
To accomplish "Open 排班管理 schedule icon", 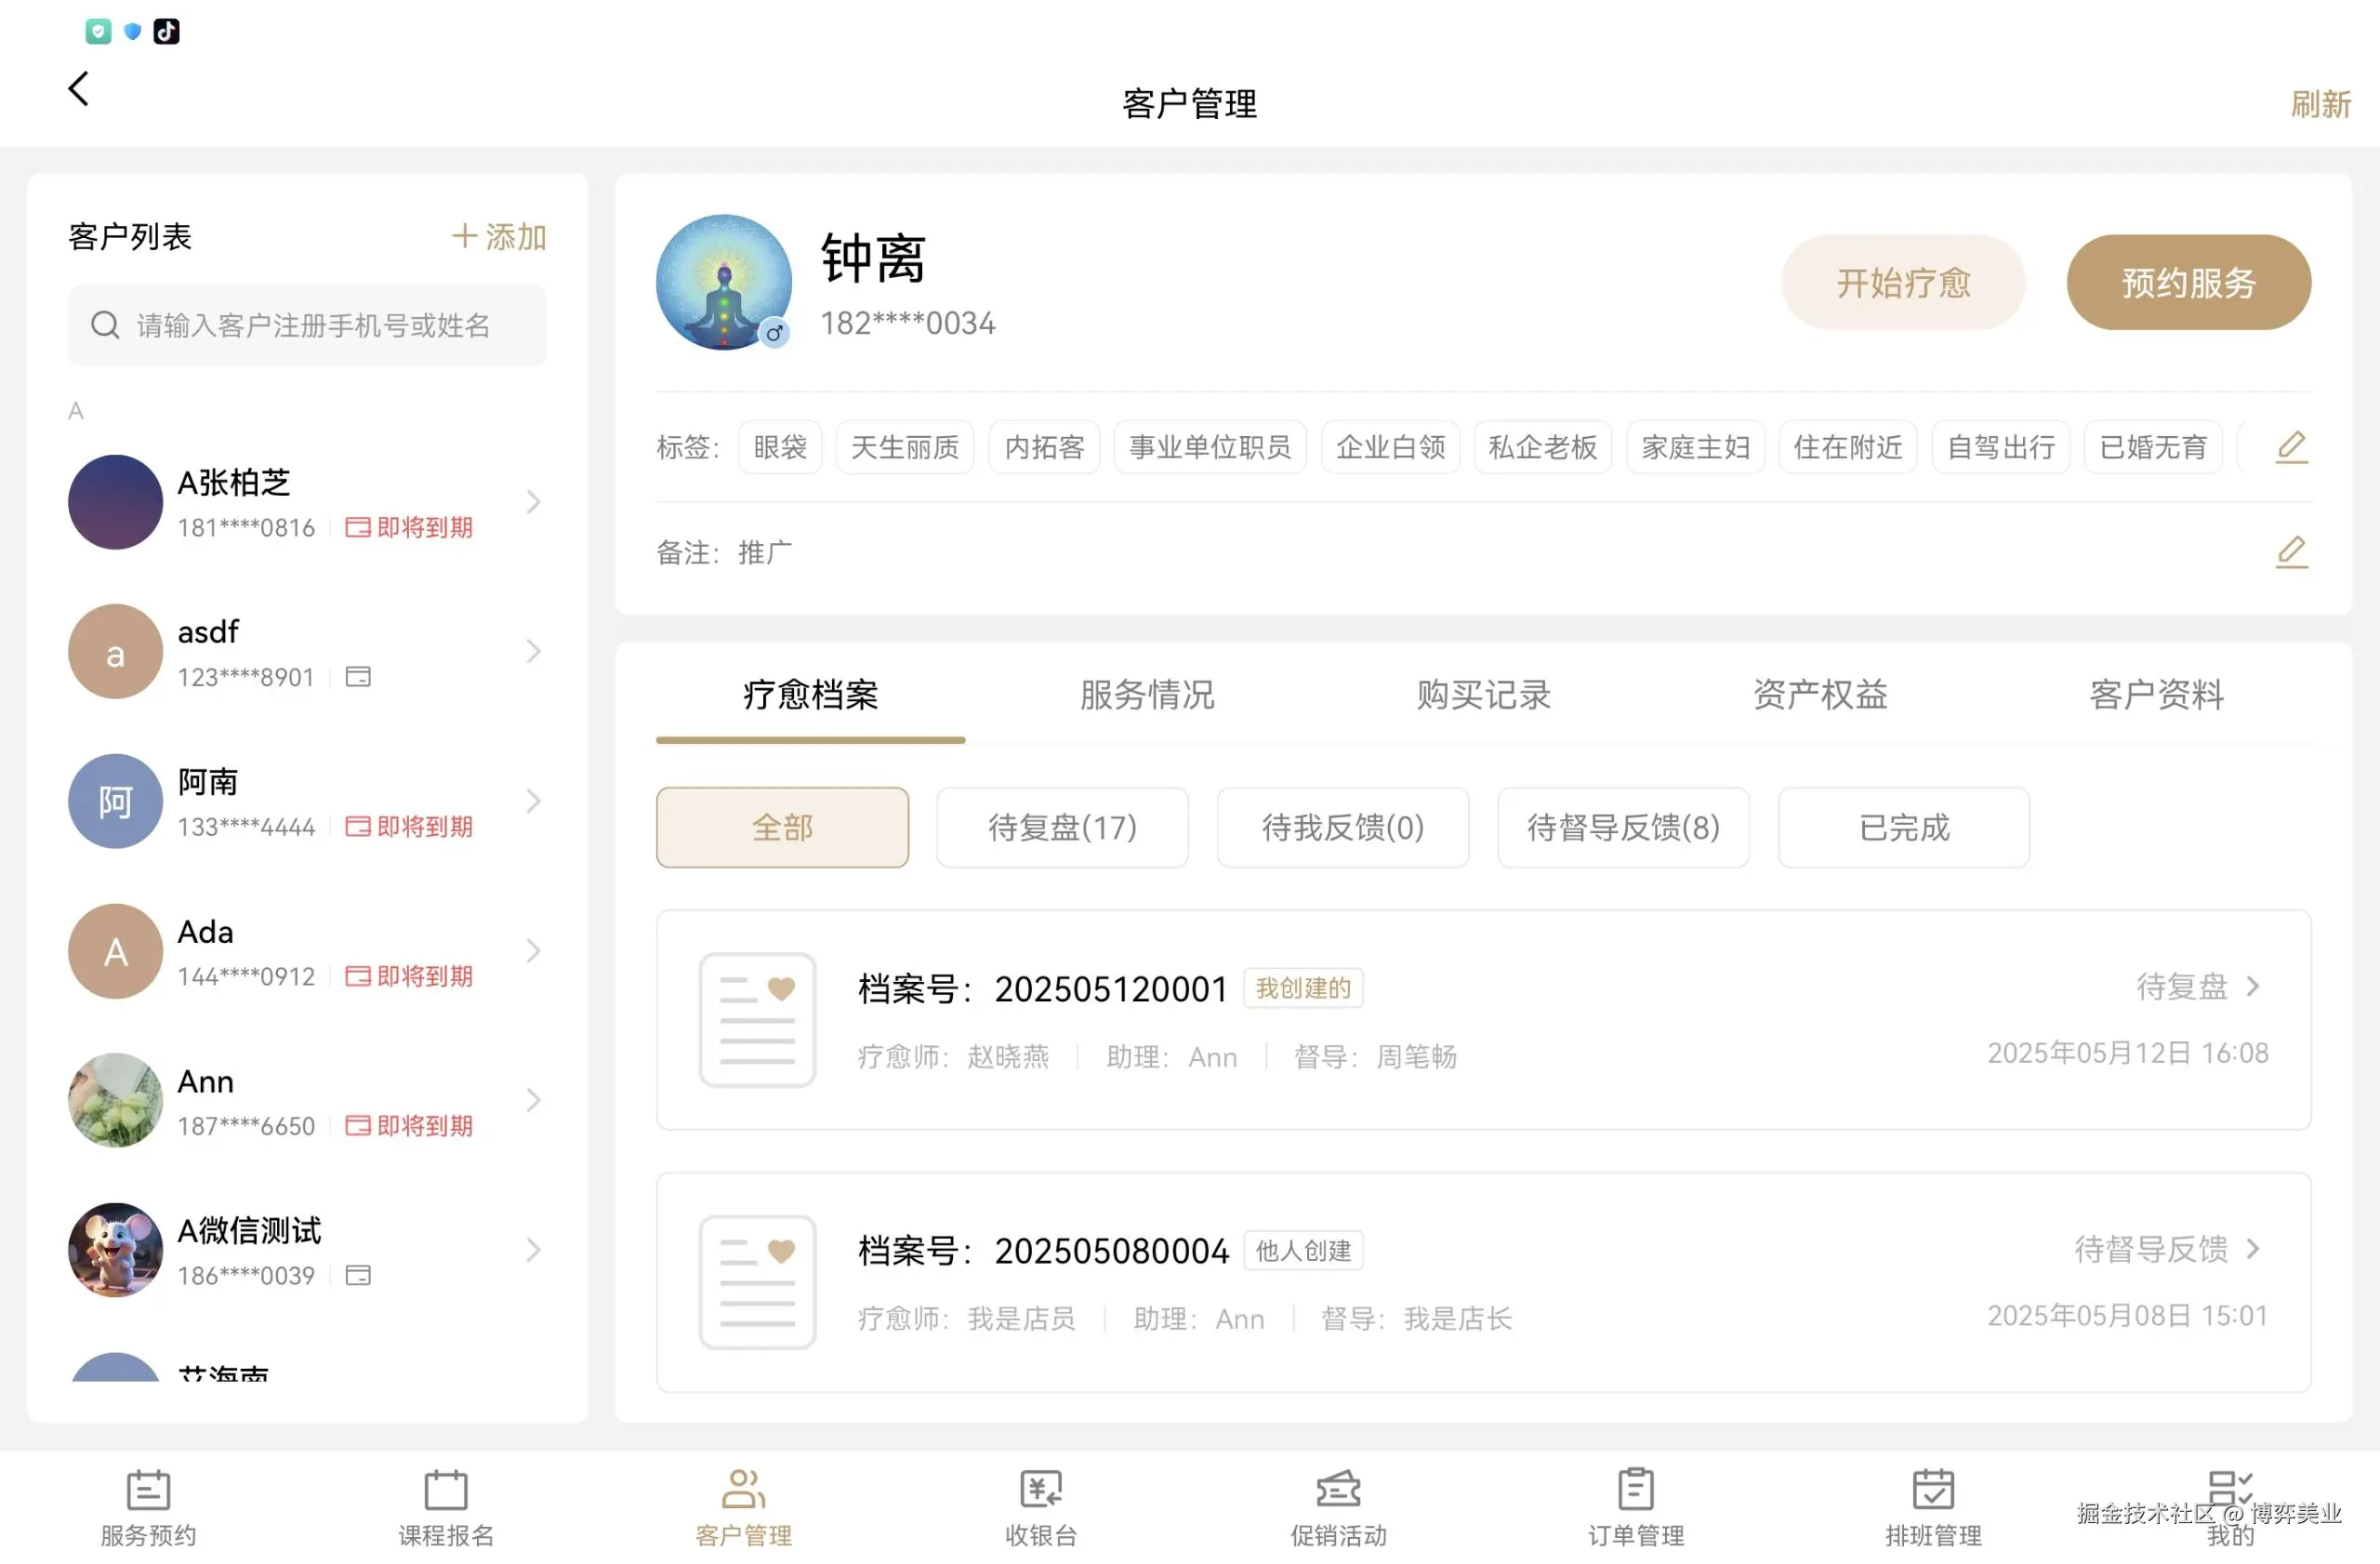I will point(1932,1490).
